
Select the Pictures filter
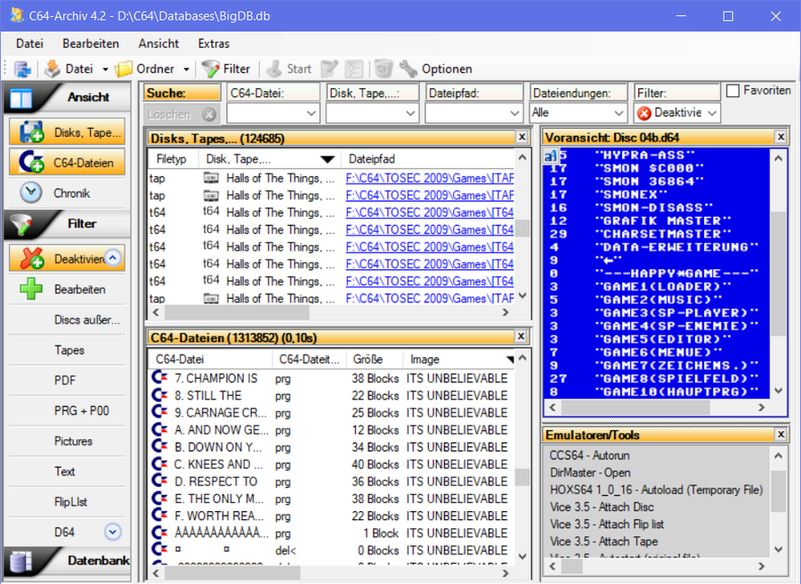[67, 441]
